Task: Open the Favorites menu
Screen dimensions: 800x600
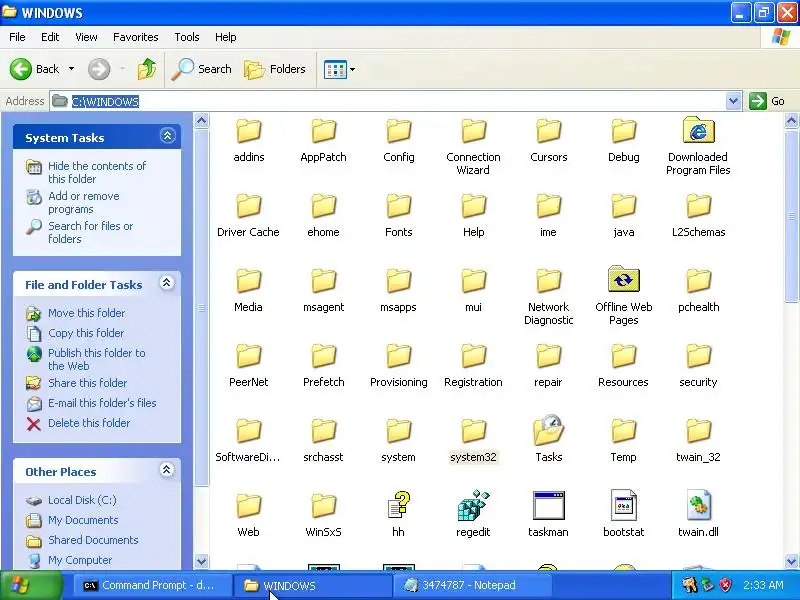Action: (x=136, y=37)
